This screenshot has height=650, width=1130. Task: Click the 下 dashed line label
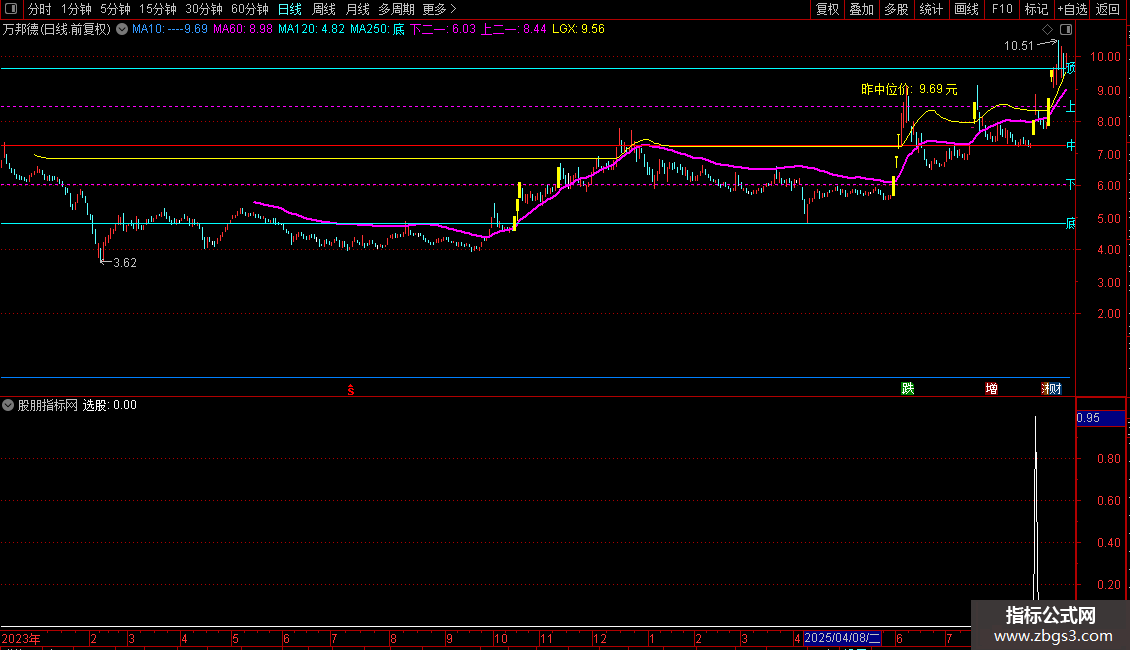(1070, 184)
